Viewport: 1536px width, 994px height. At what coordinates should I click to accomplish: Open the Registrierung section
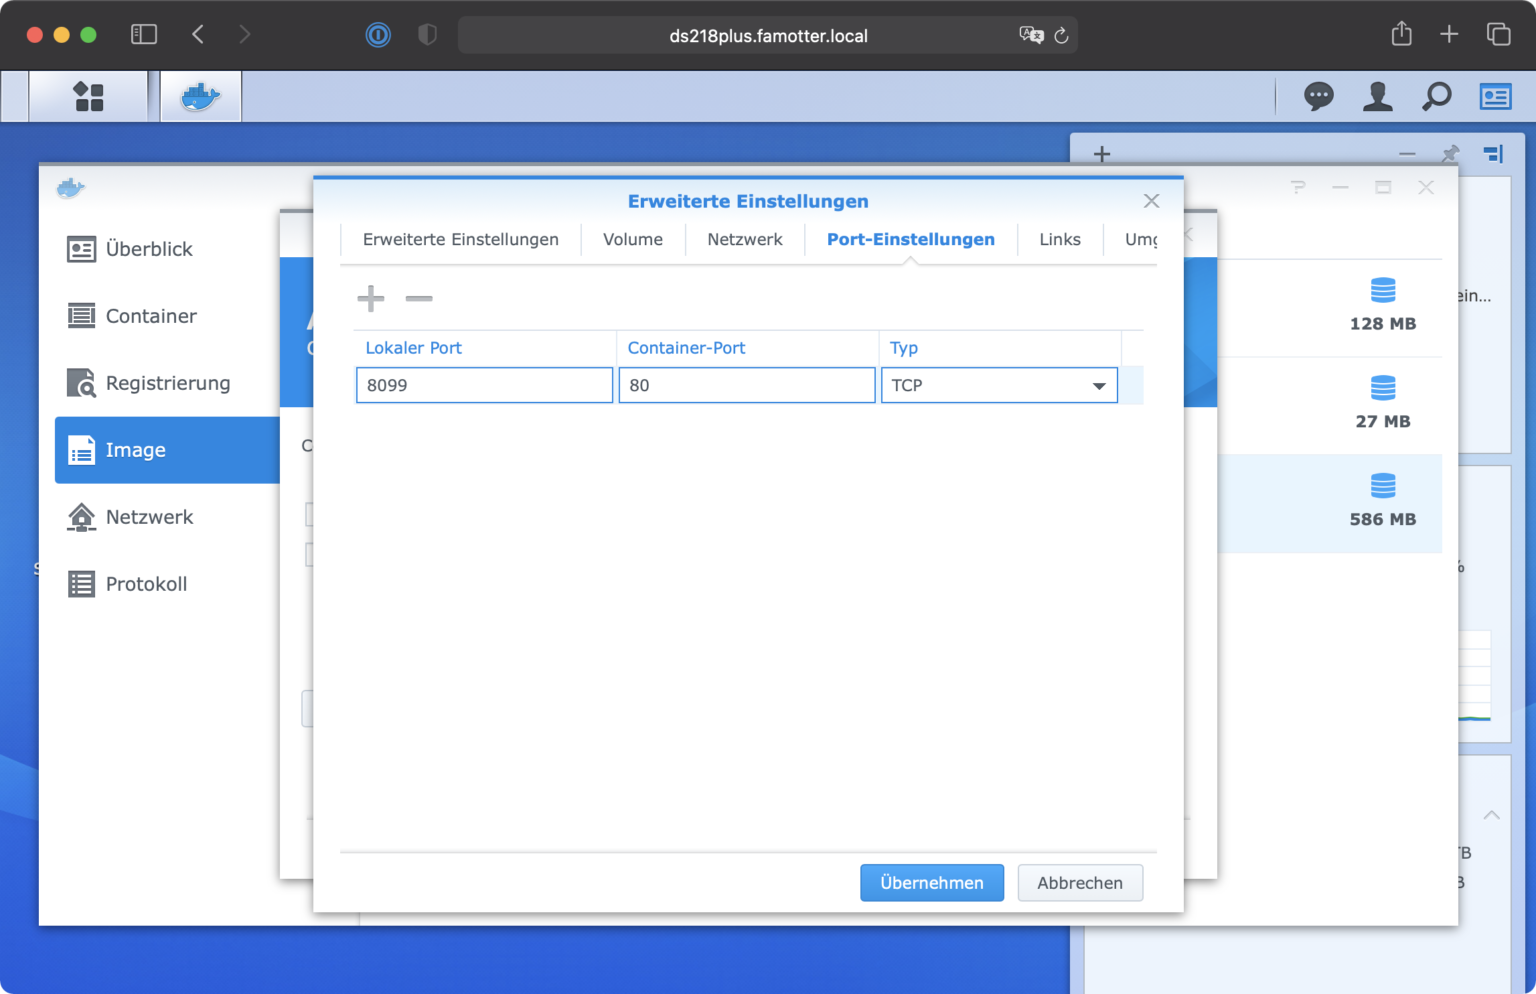[167, 383]
